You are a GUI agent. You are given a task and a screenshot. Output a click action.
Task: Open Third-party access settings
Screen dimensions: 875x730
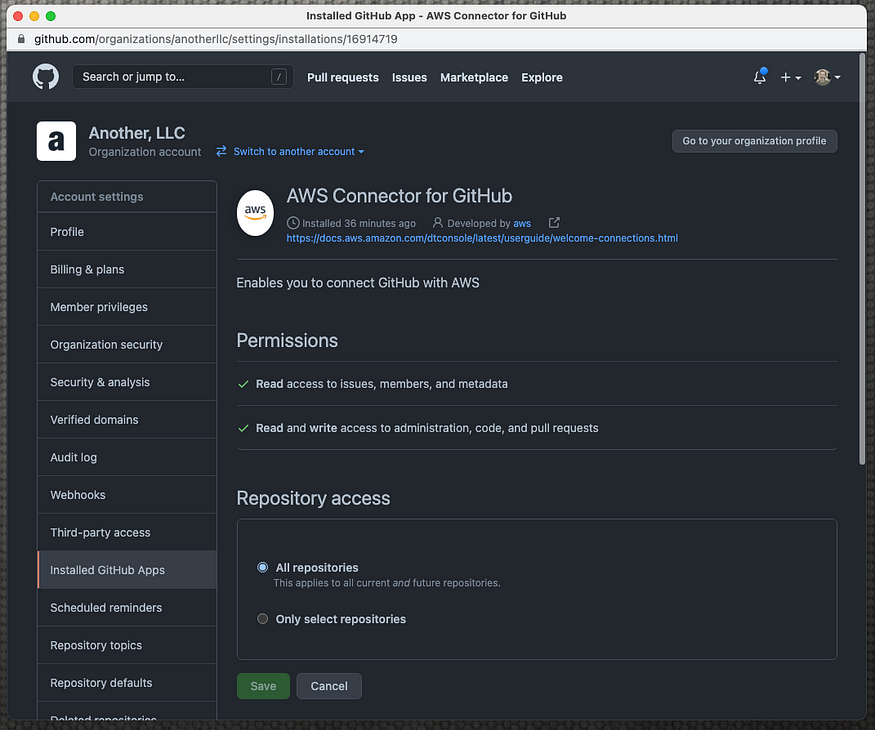[127, 532]
